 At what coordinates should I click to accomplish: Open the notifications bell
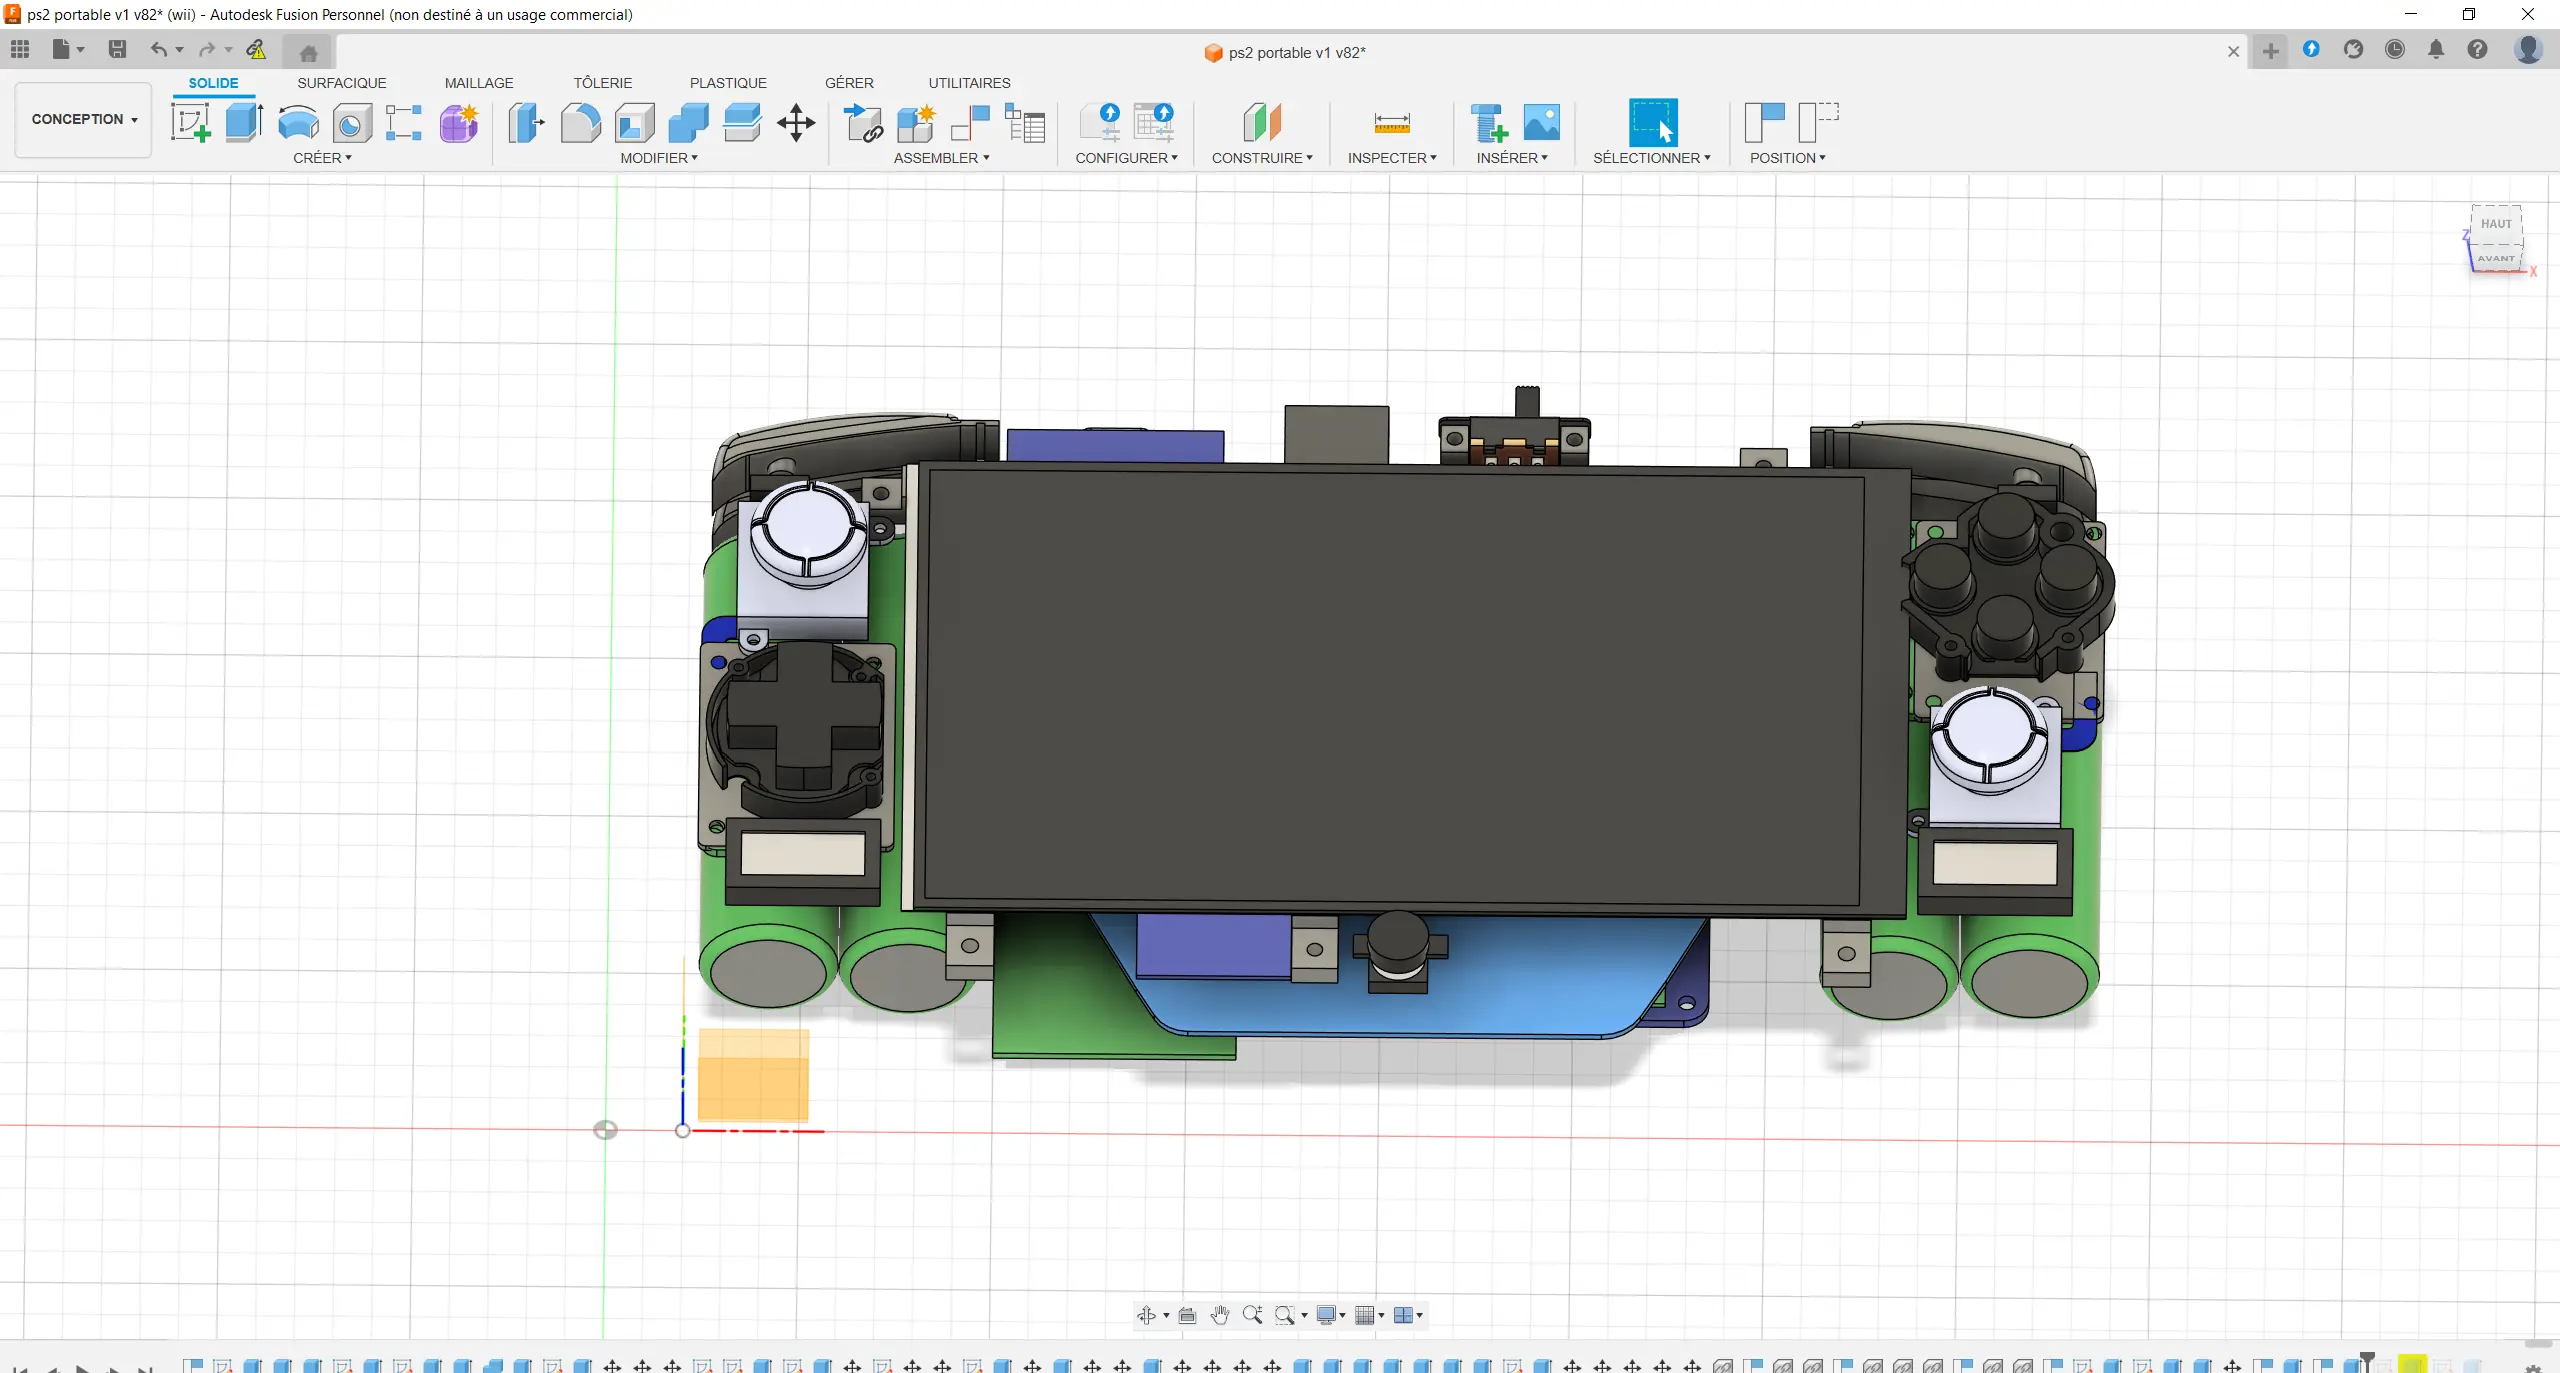tap(2436, 49)
